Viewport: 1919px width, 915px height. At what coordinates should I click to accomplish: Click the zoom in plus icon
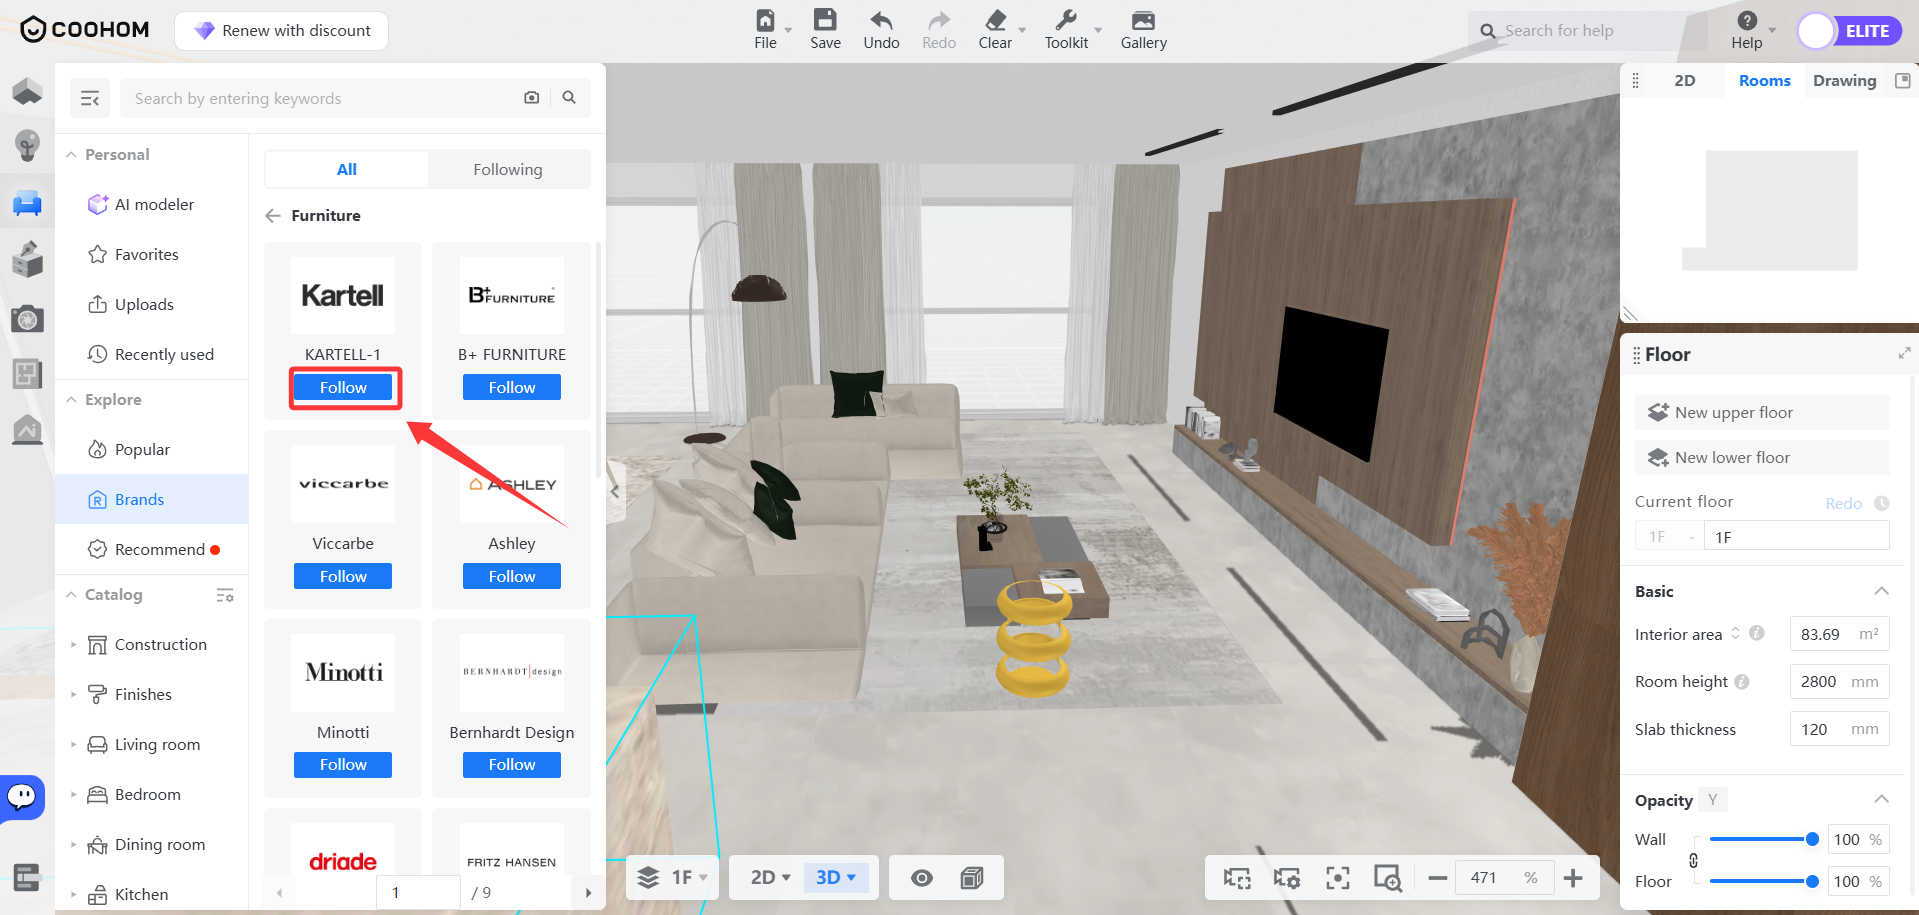click(1573, 878)
